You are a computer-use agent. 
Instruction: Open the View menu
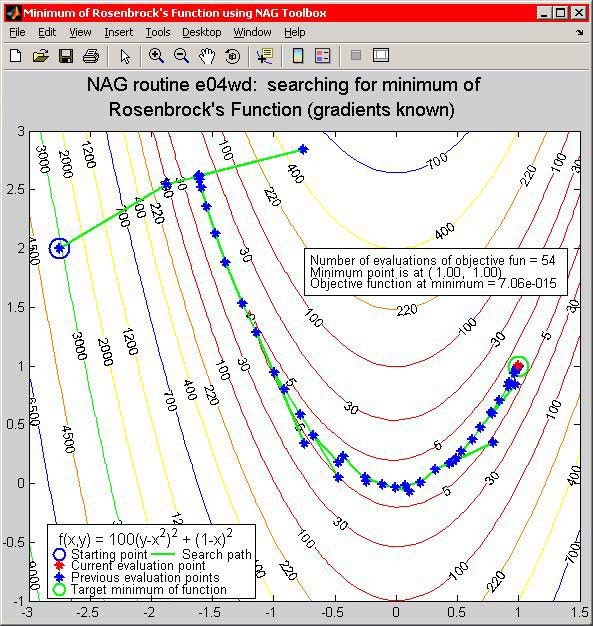point(80,32)
